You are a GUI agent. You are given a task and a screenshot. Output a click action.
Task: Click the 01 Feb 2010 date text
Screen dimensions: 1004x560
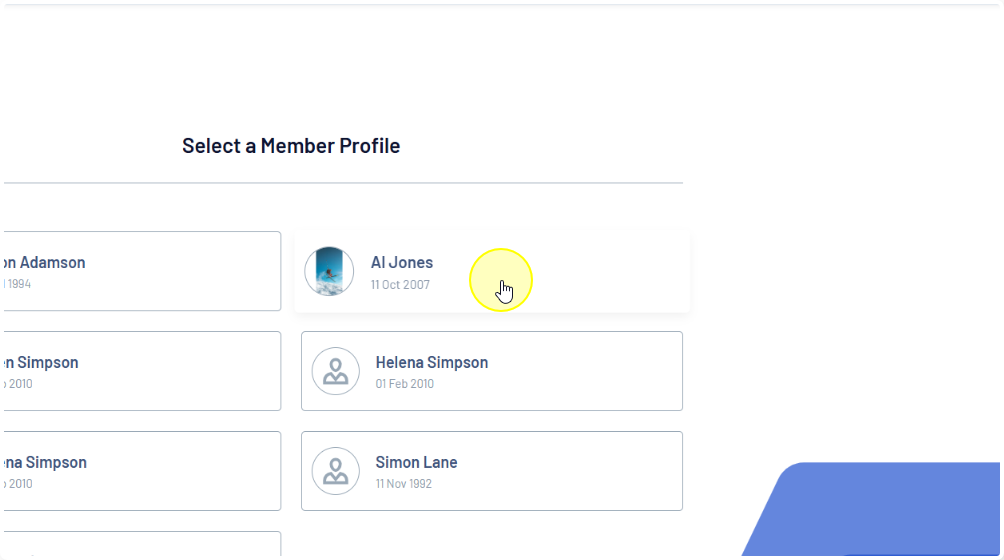[x=404, y=384]
